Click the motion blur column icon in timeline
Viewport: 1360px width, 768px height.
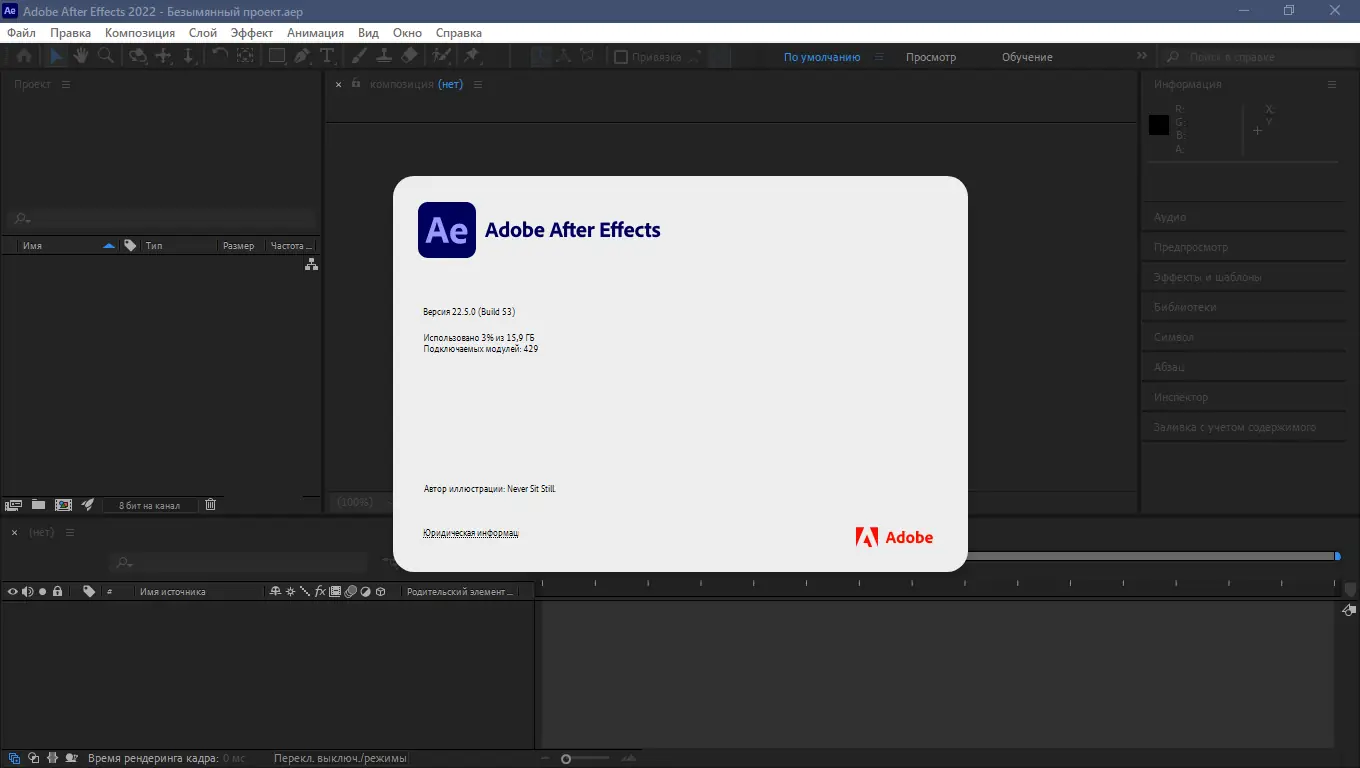point(351,591)
